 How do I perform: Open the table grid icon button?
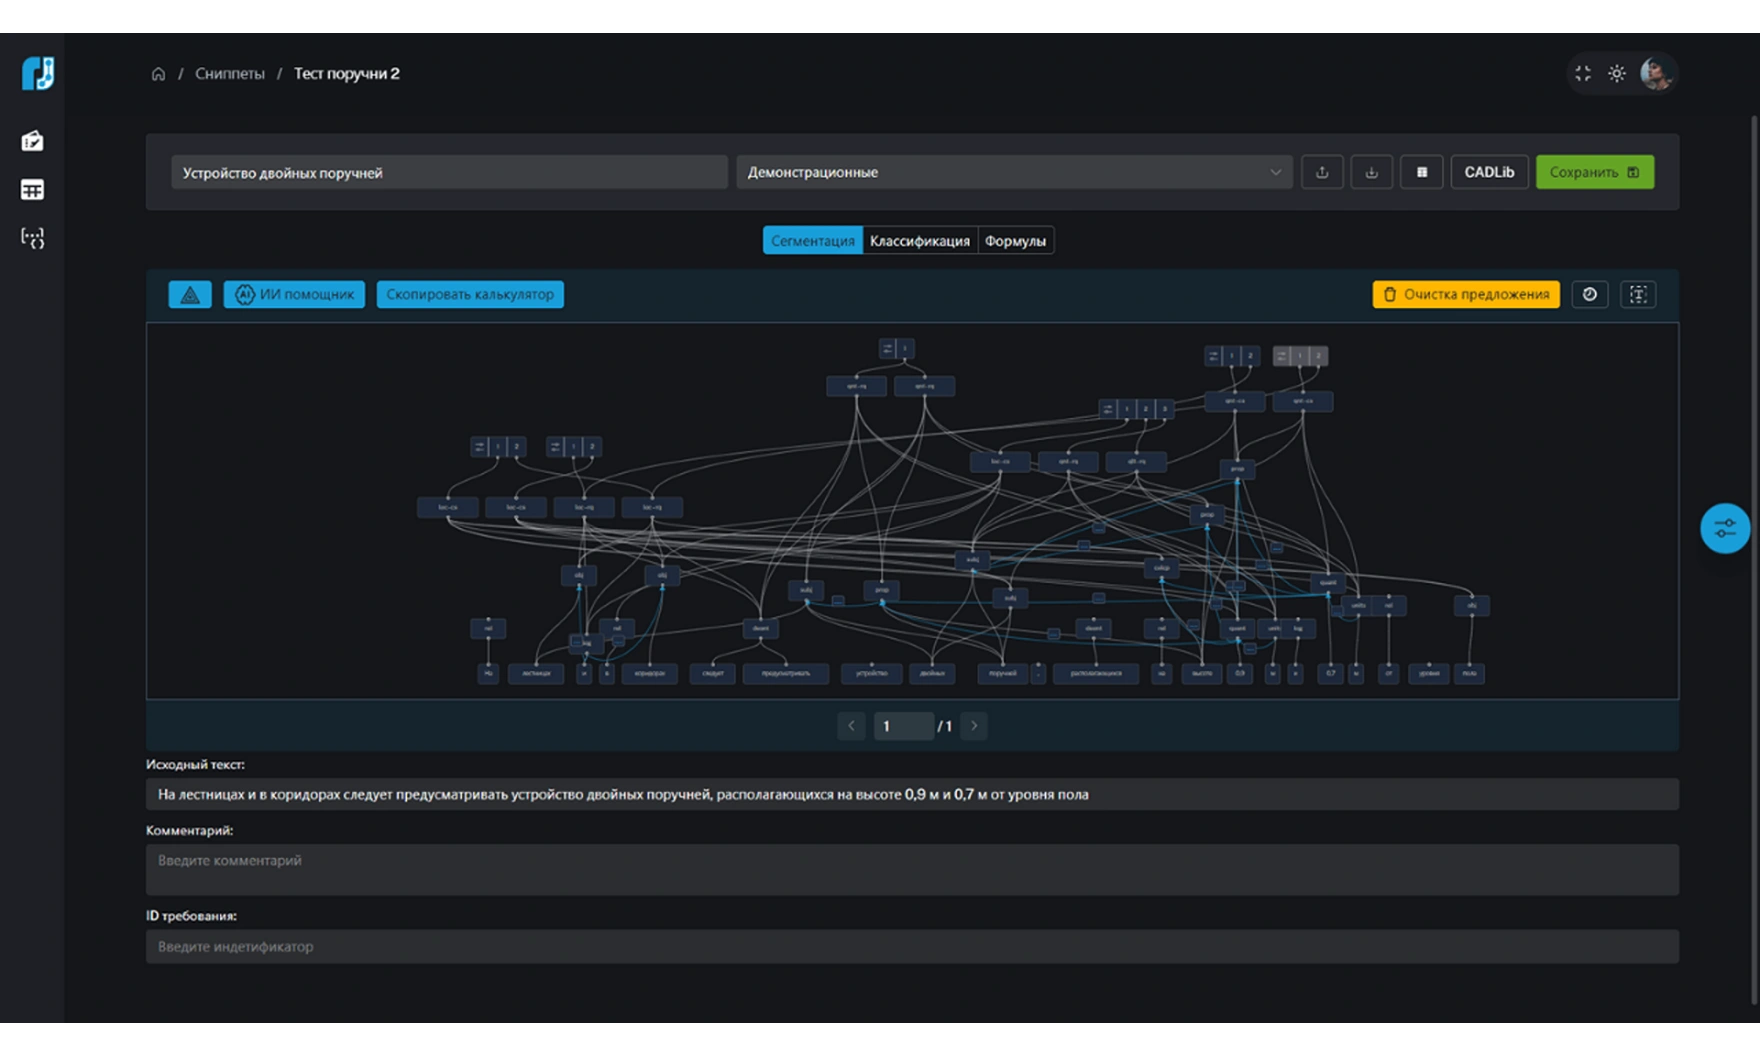[1421, 172]
